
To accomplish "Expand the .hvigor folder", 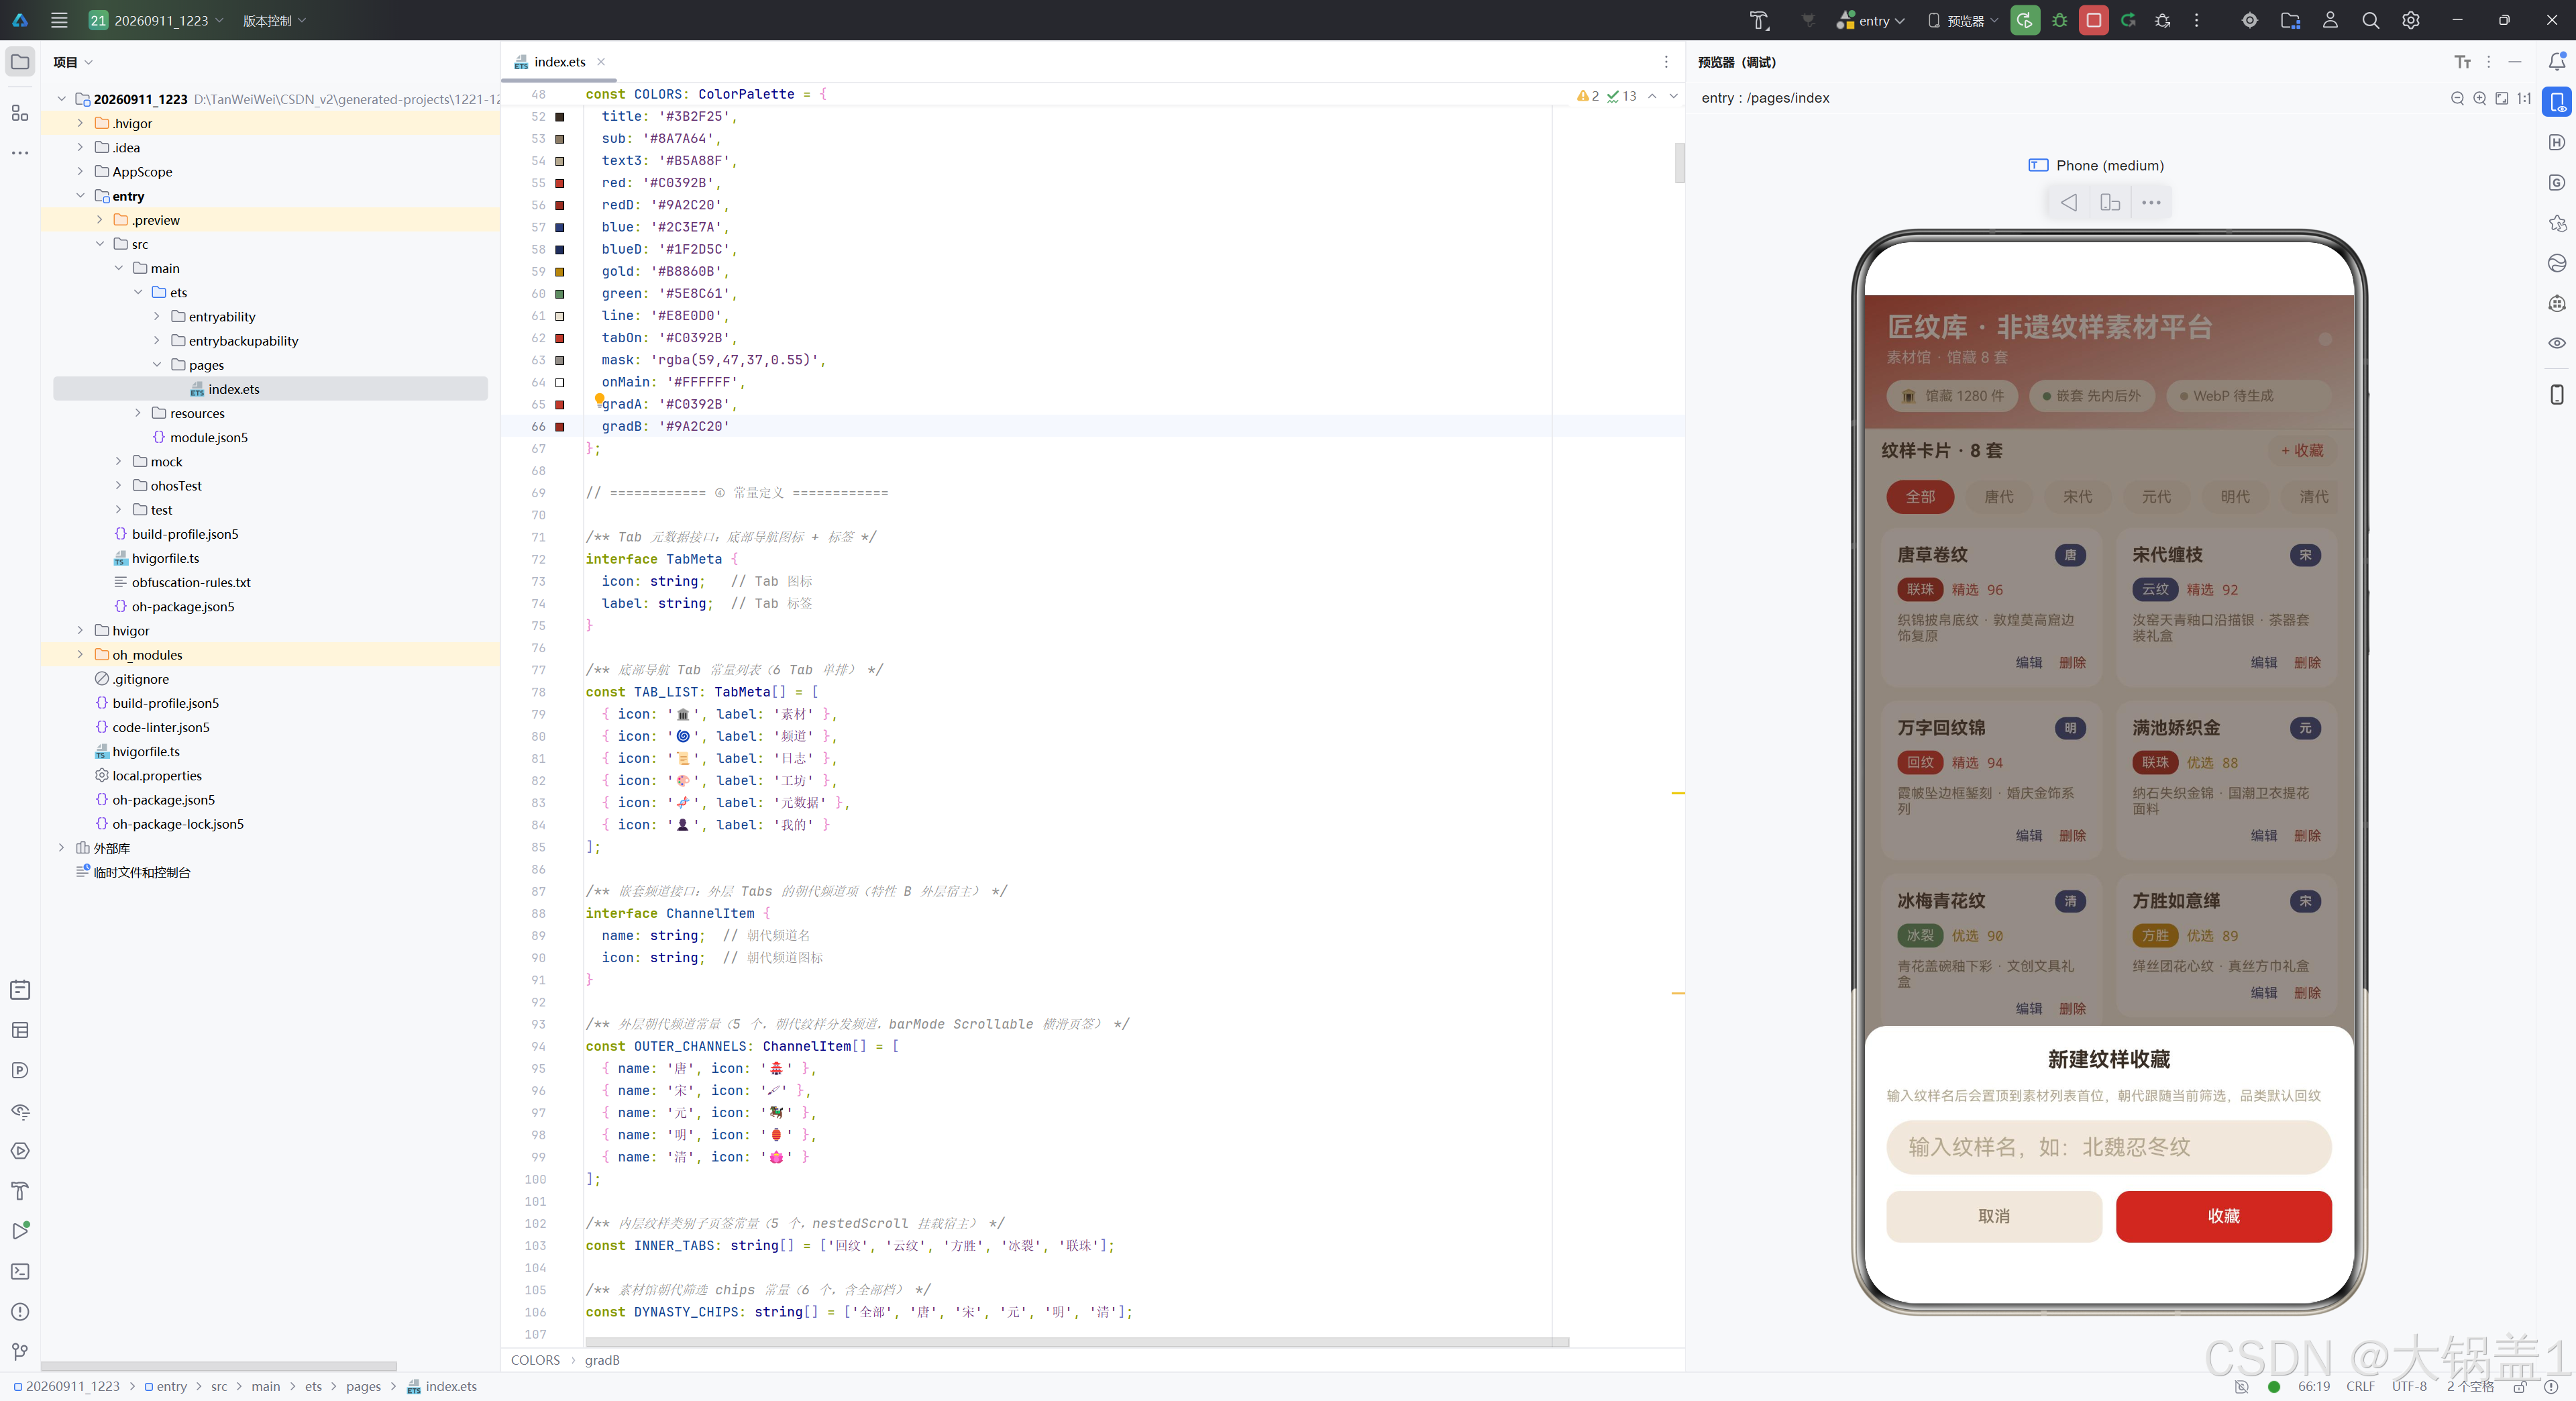I will [80, 123].
